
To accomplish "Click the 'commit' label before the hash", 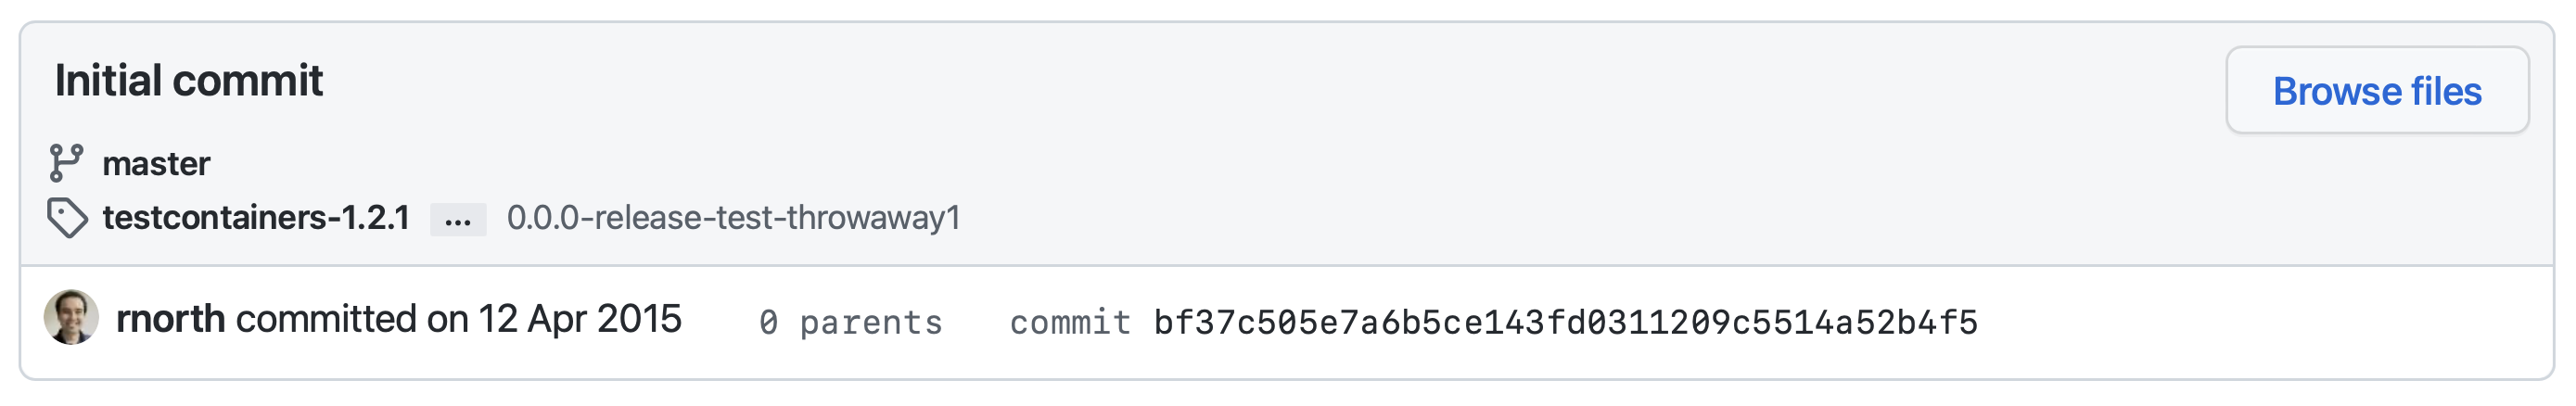I will coord(1070,322).
